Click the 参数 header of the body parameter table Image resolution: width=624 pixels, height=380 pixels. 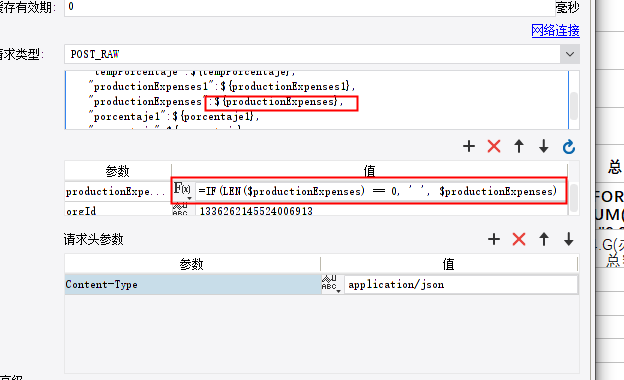tap(118, 171)
